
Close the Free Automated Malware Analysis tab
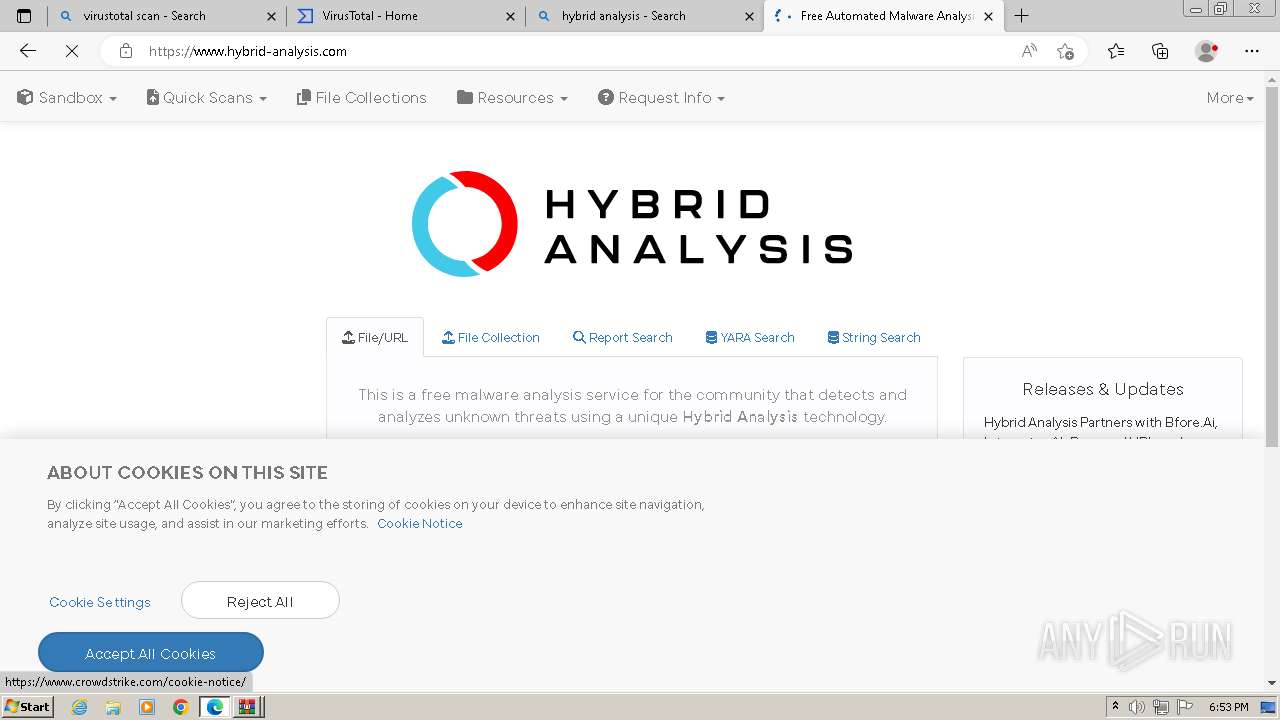[x=988, y=16]
